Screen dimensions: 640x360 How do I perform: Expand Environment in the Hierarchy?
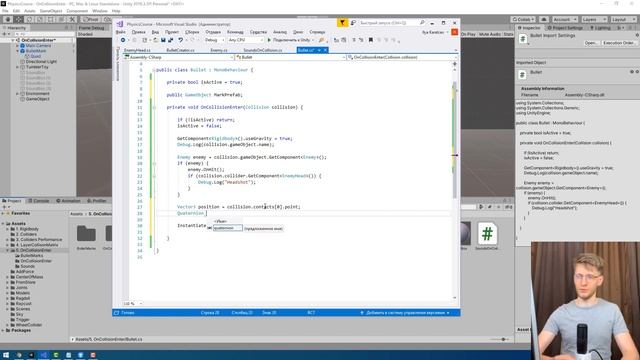[x=18, y=93]
